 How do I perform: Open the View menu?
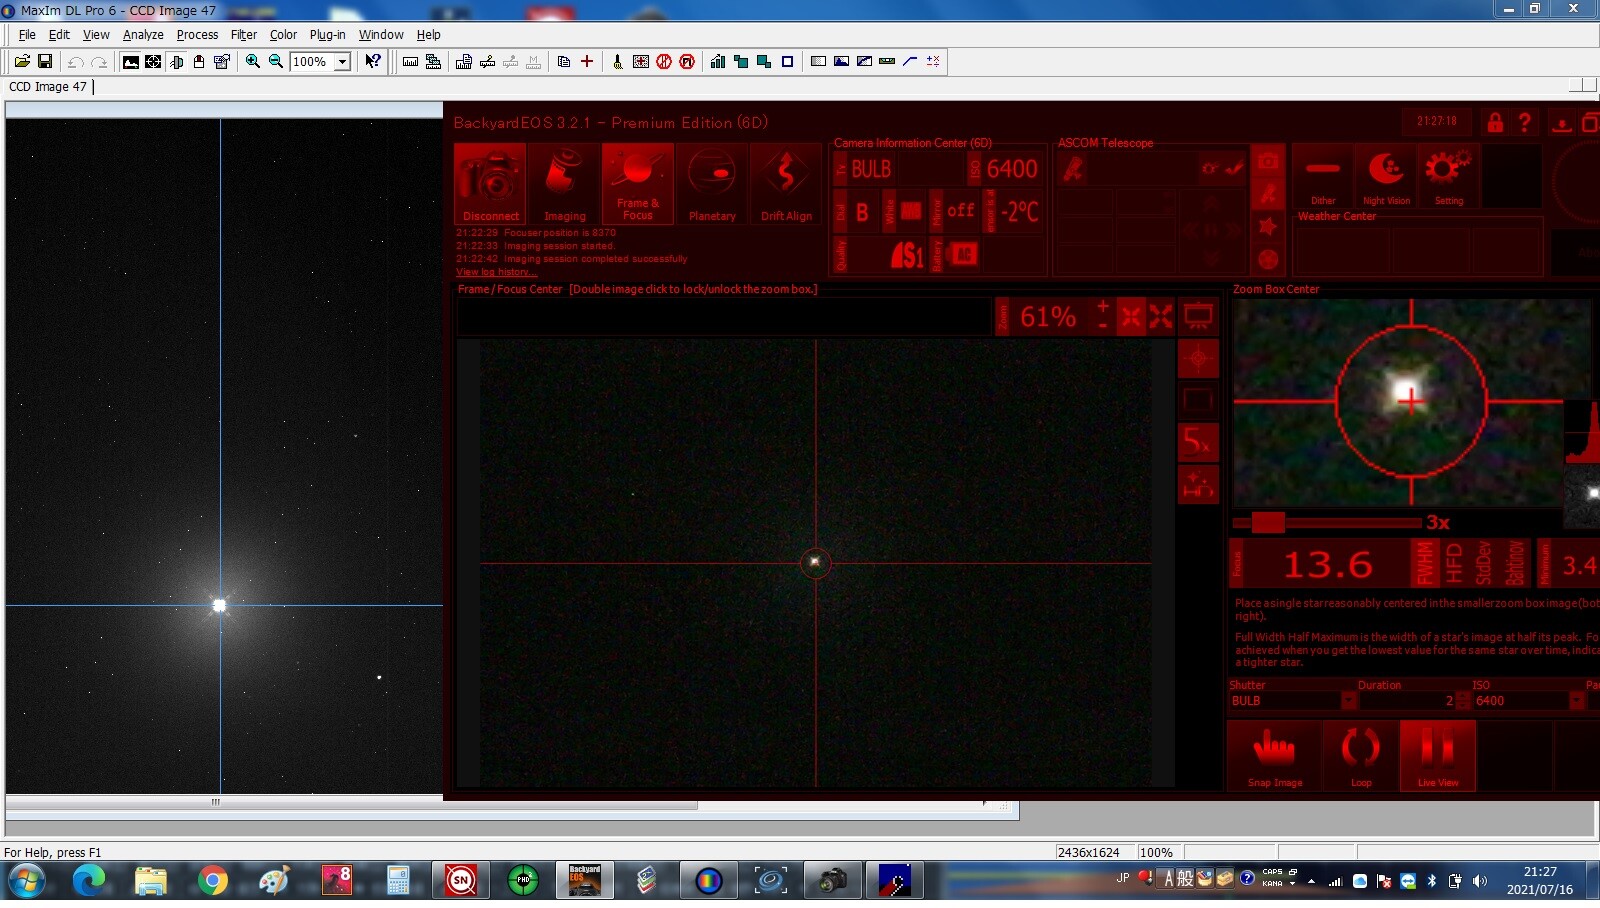pos(96,34)
